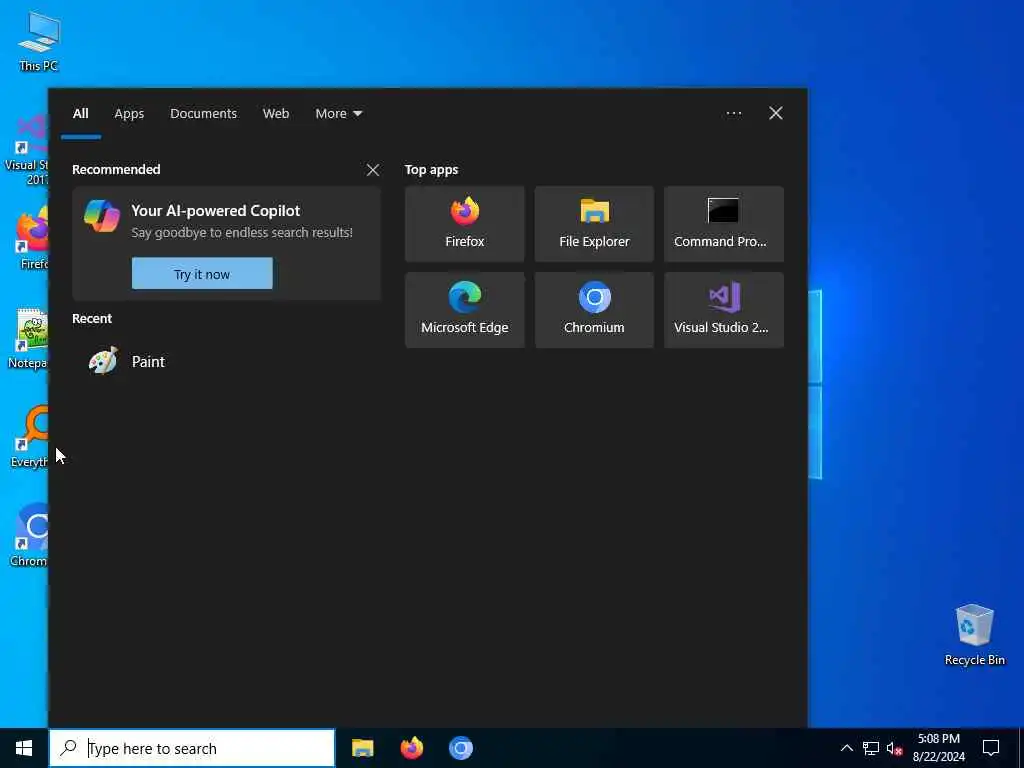Open Chromium tile in Top apps
Viewport: 1024px width, 768px height.
coord(594,310)
